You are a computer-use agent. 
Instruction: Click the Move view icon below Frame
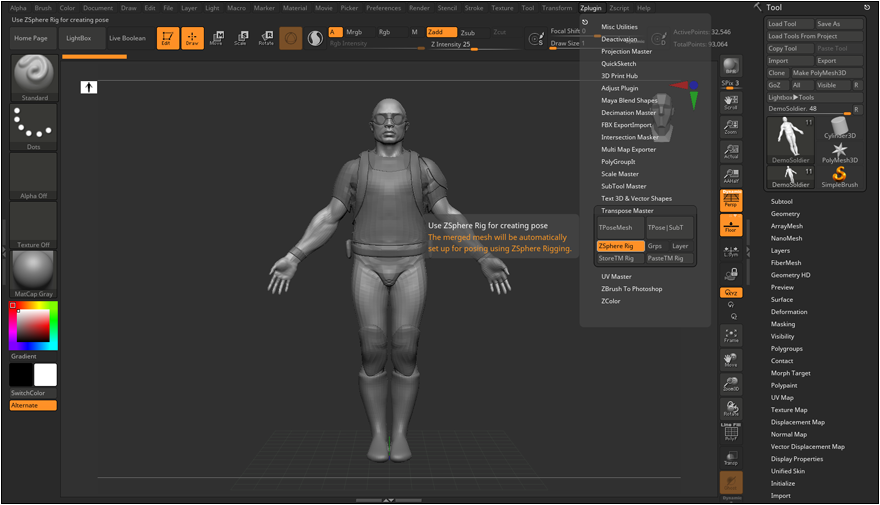coord(731,360)
